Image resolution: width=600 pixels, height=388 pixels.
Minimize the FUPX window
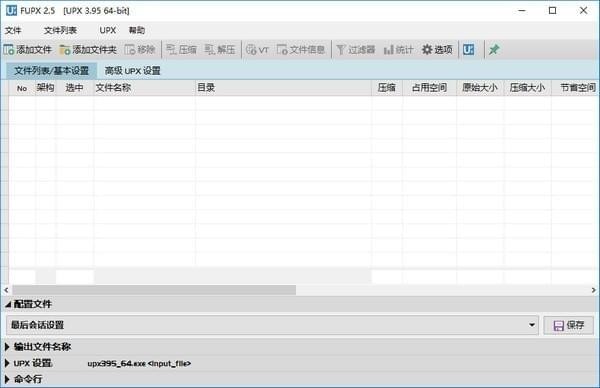pos(522,10)
